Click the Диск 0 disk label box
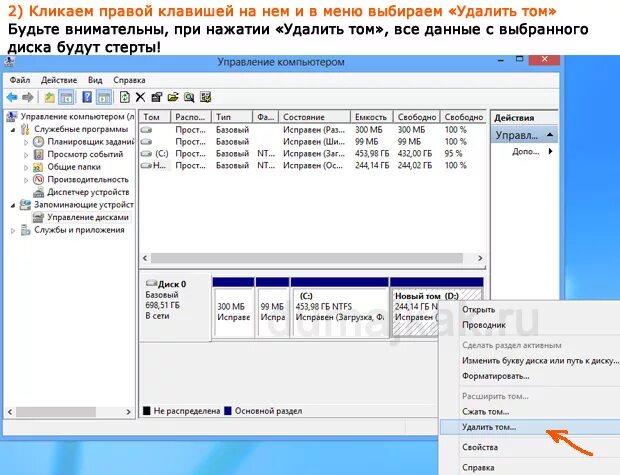Image resolution: width=620 pixels, height=475 pixels. coord(176,307)
